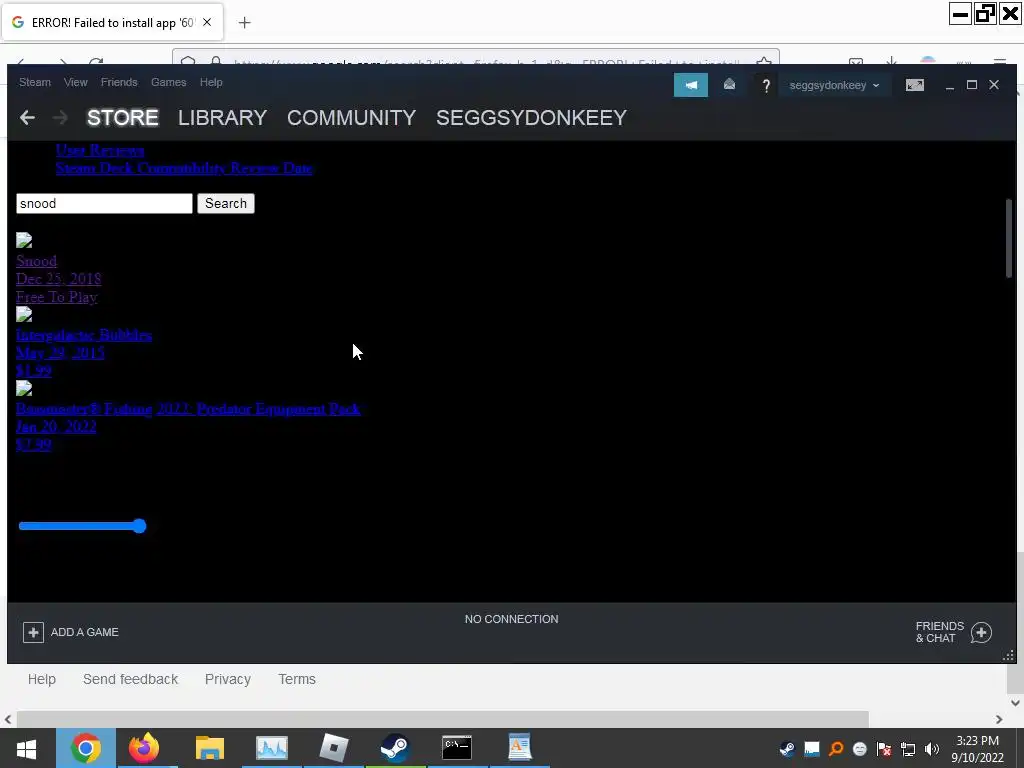Viewport: 1024px width, 768px height.
Task: Open the Help menu in Steam
Action: tap(211, 82)
